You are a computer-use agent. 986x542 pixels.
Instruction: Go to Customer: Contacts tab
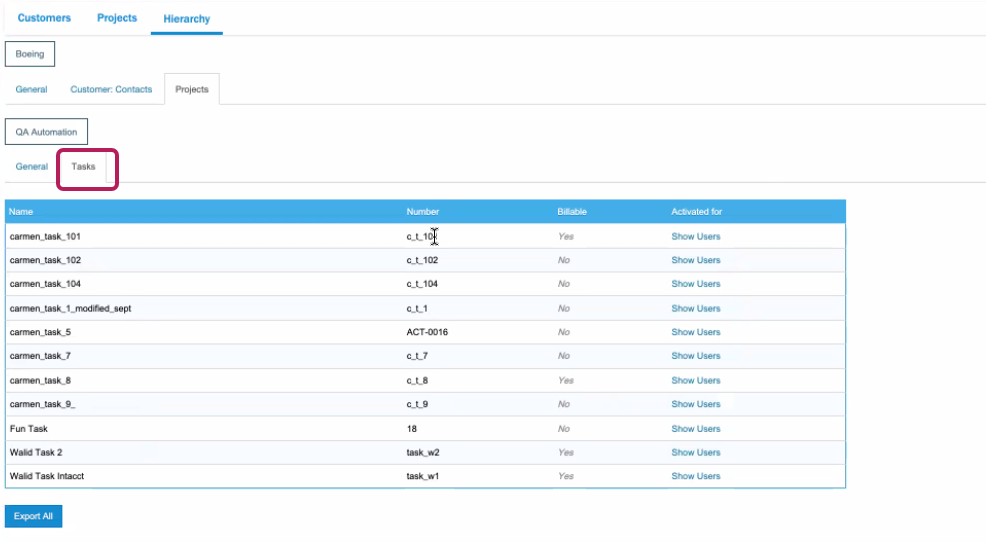[x=111, y=90]
